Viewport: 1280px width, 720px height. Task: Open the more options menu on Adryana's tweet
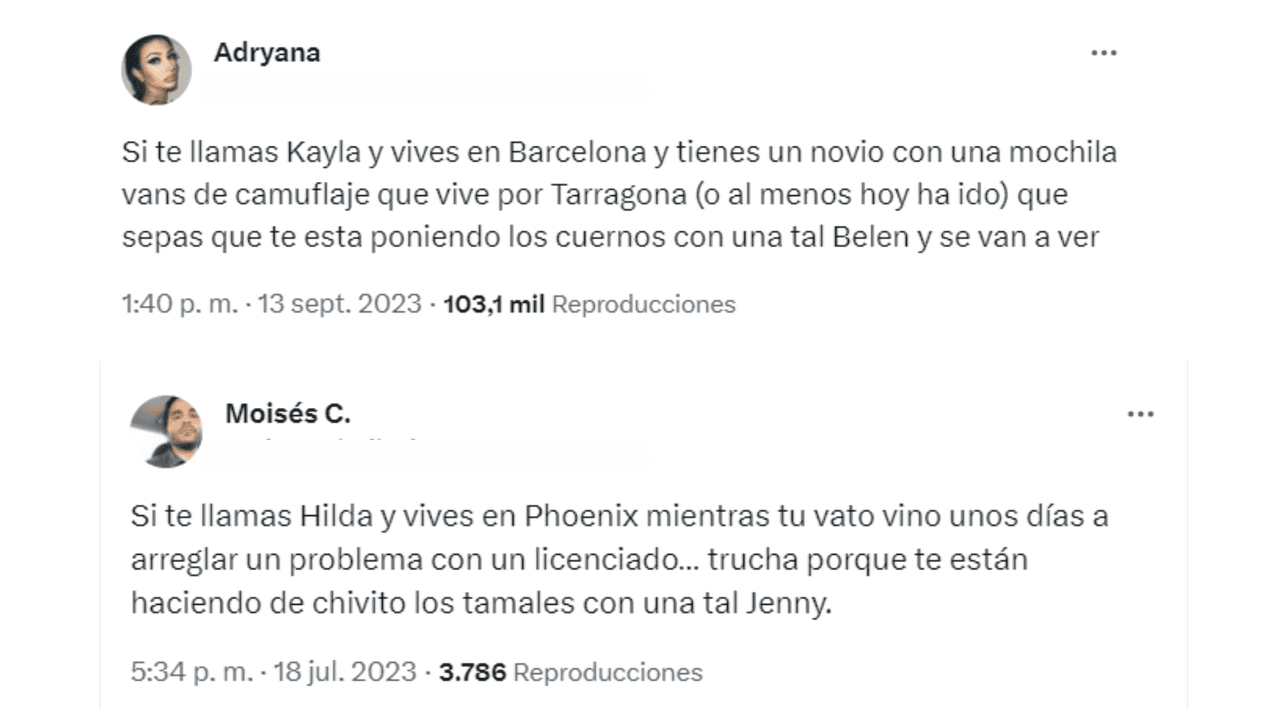1106,52
